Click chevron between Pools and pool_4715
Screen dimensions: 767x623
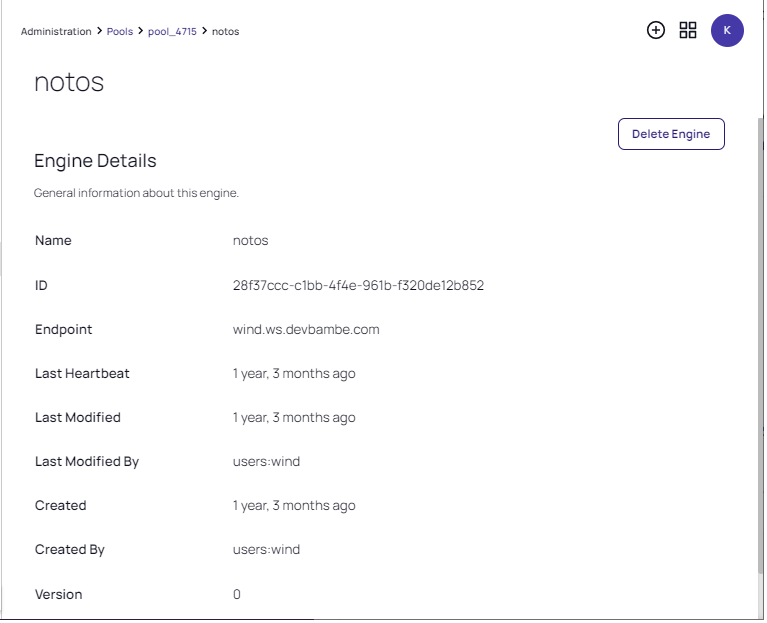coord(141,32)
